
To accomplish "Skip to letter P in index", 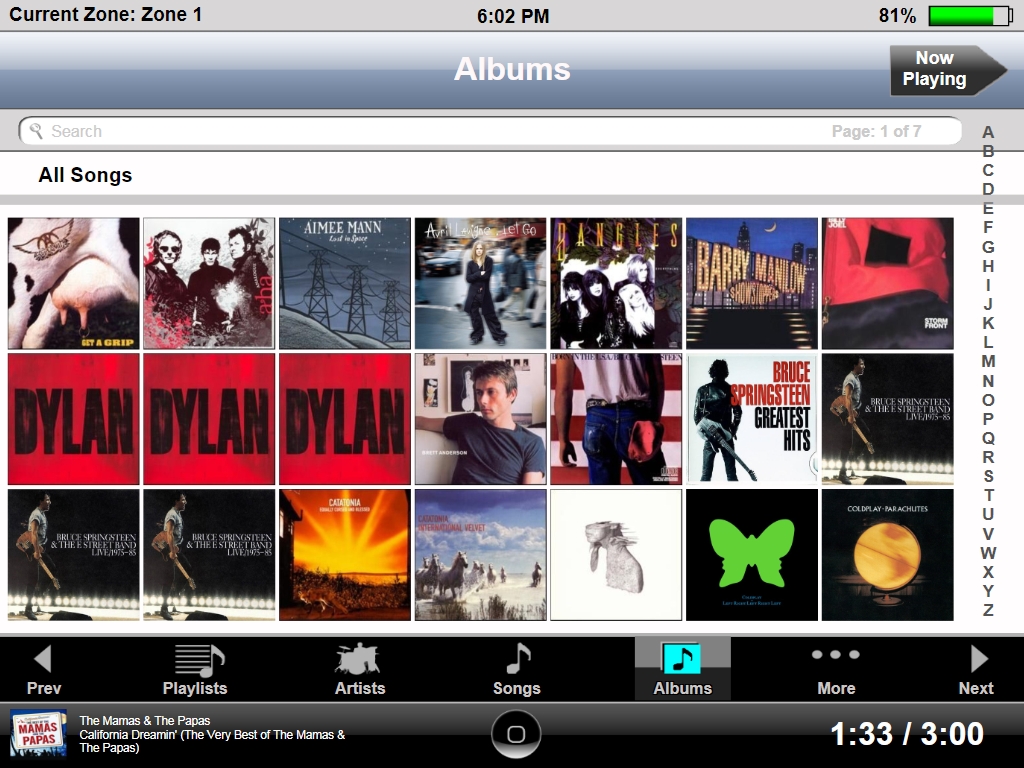I will (x=988, y=419).
